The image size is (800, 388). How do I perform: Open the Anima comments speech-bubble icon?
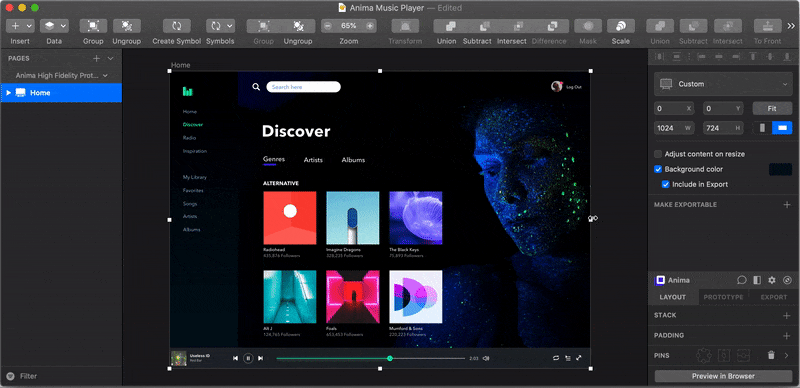(x=742, y=280)
